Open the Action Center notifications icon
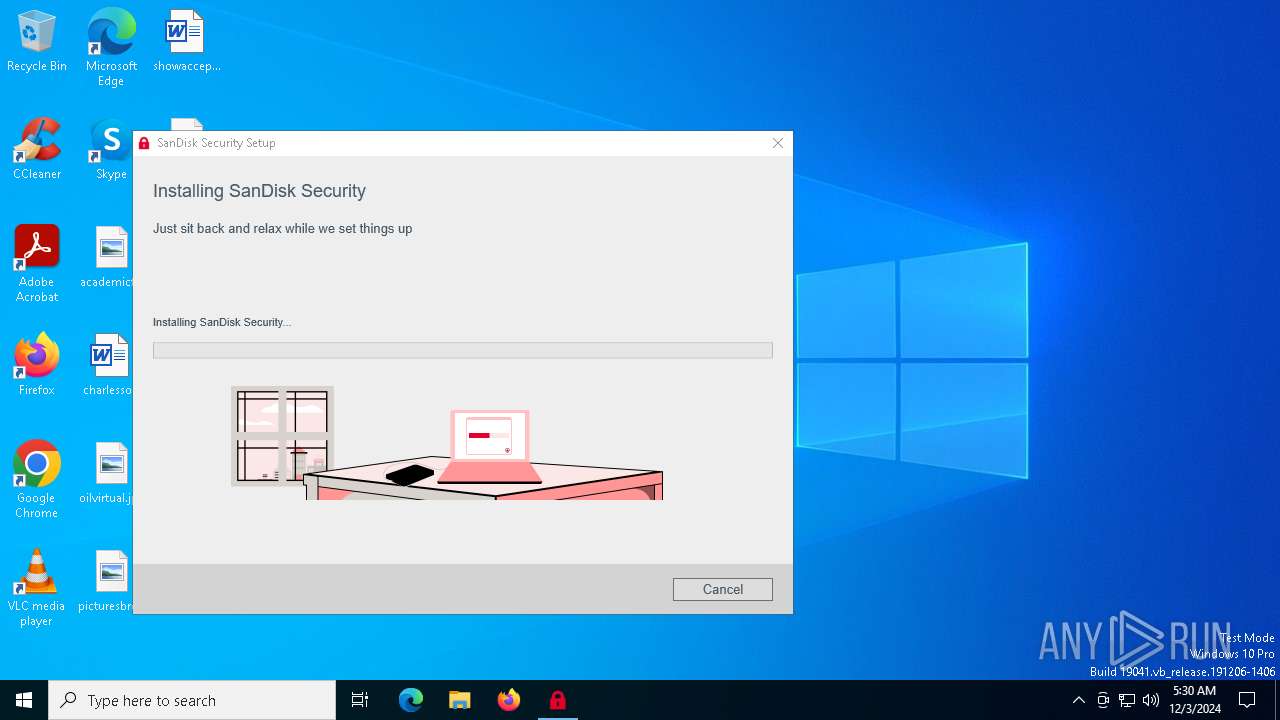The image size is (1280, 720). pos(1247,700)
